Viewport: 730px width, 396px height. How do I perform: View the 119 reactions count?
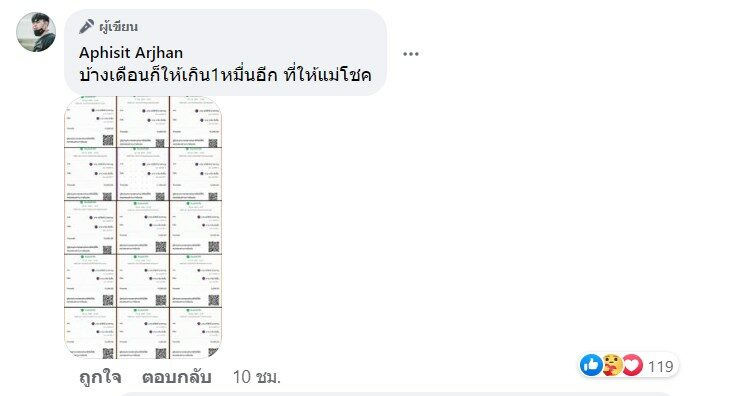[x=661, y=367]
